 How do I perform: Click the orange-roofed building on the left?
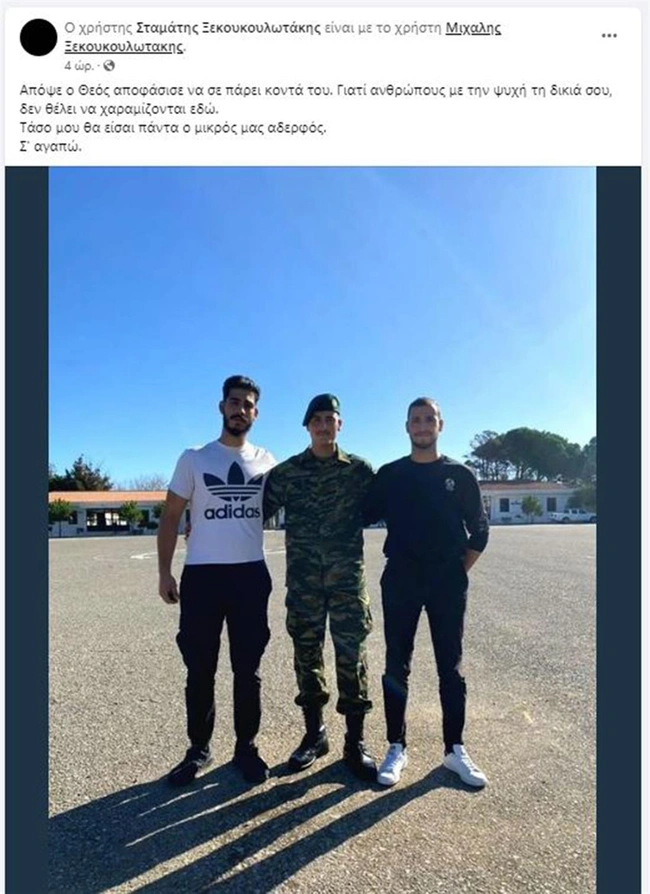coord(107,513)
